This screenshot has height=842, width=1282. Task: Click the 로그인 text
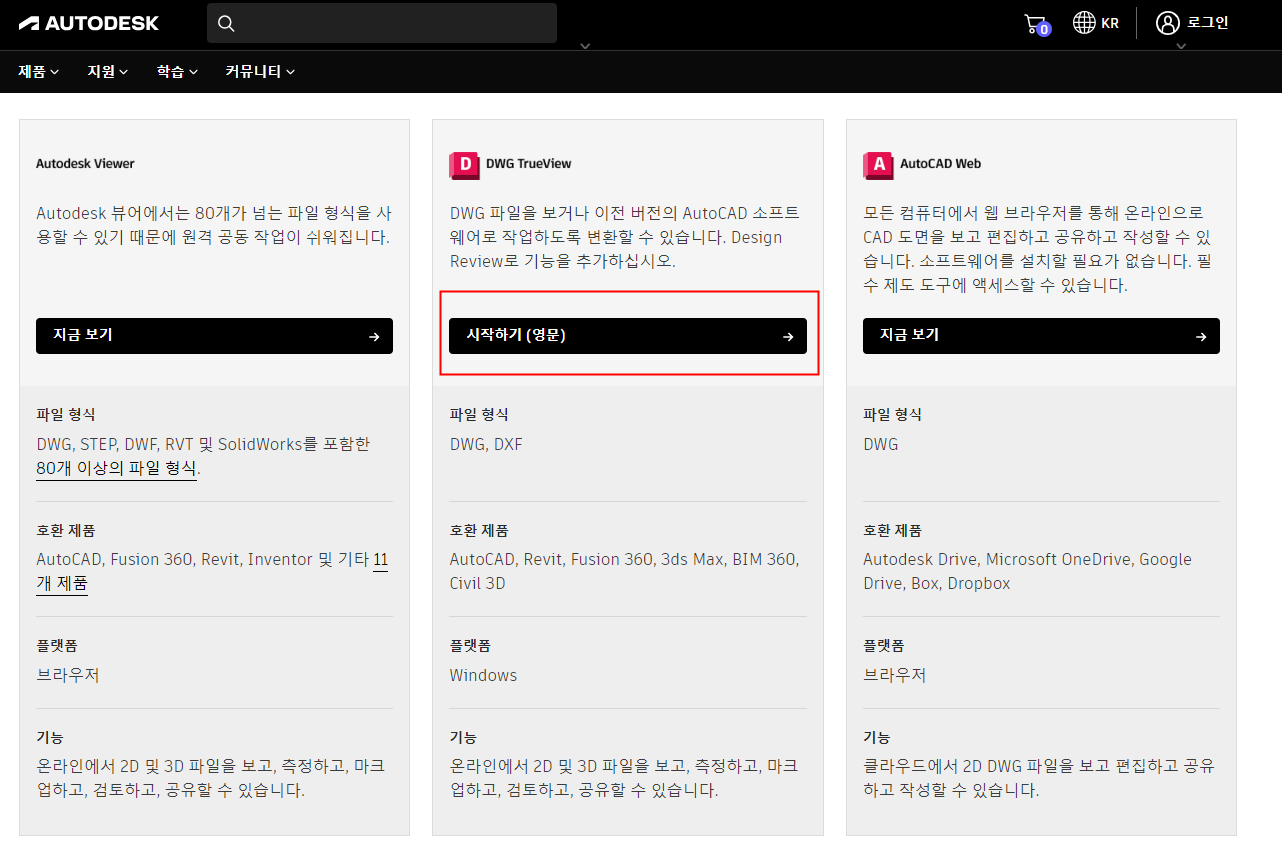[x=1208, y=23]
